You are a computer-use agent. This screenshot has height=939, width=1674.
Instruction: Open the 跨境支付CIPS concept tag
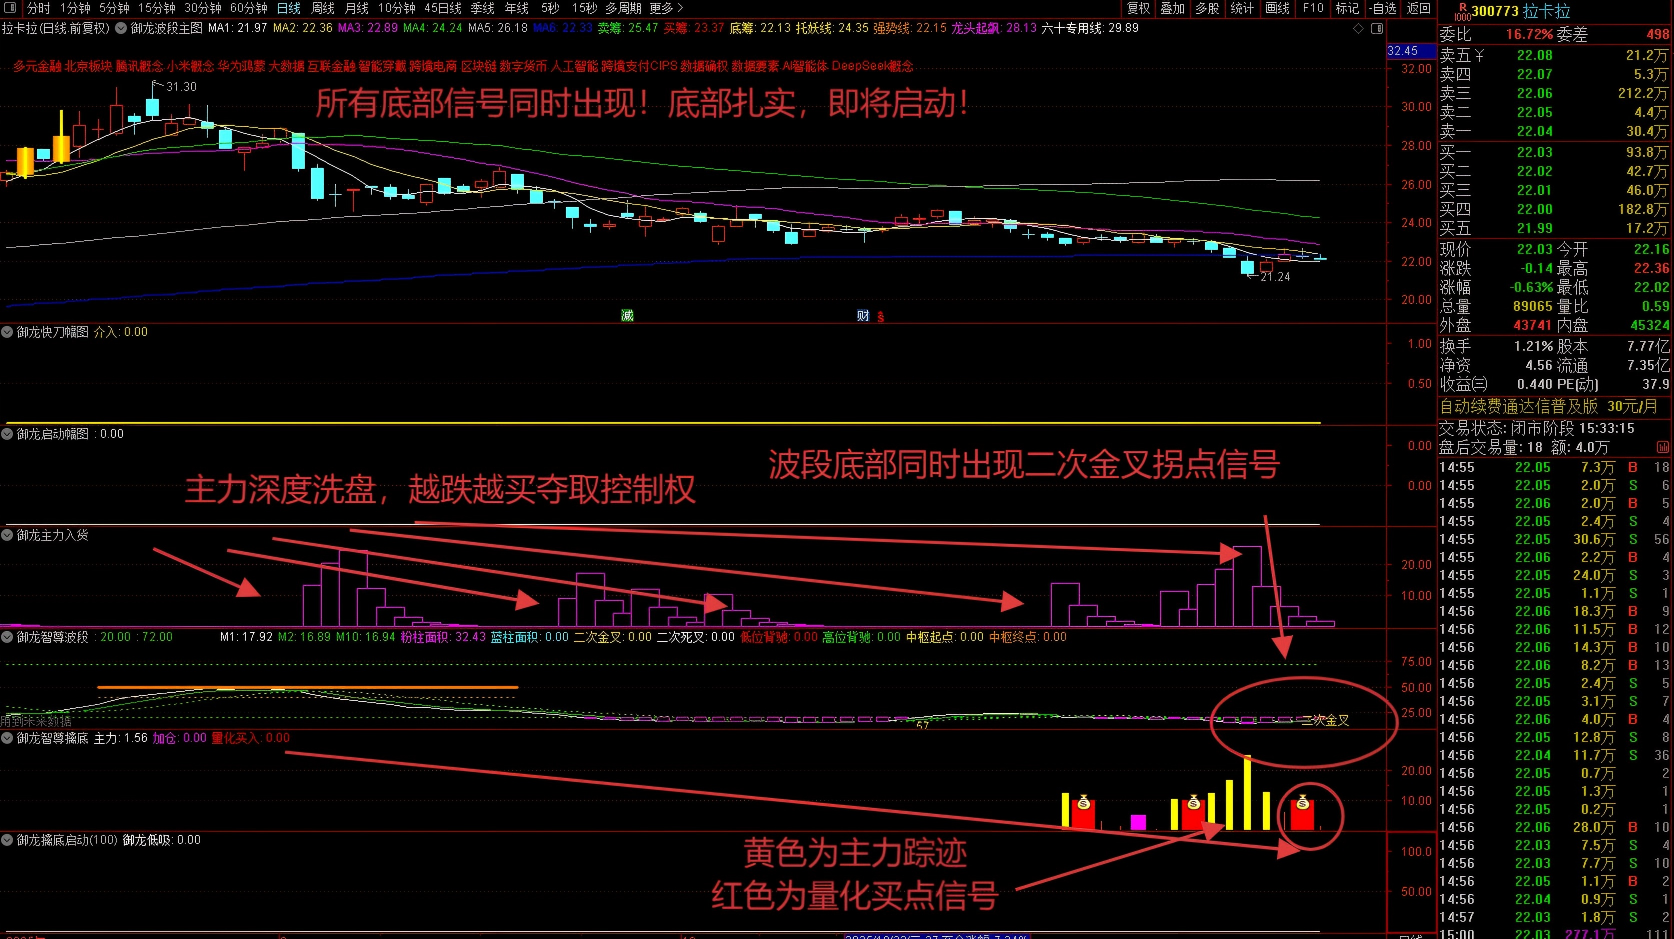pos(638,66)
